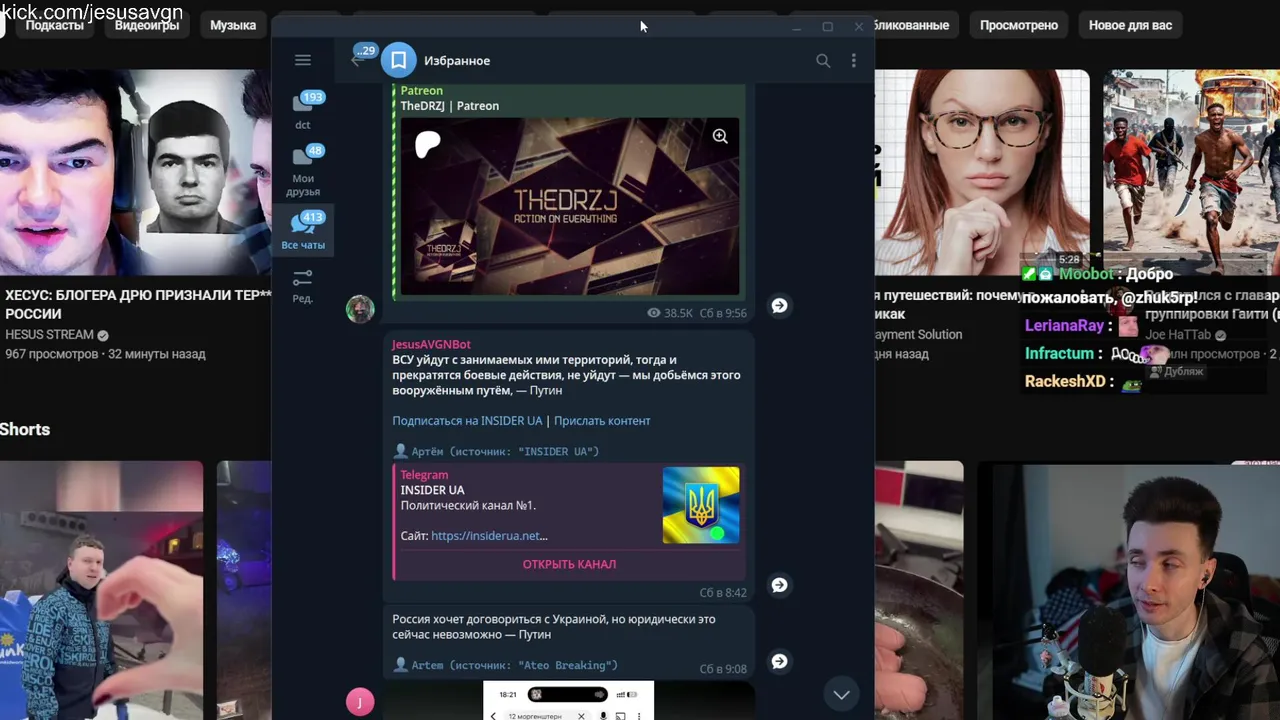Select the Просмотрено filter chip
1280x720 pixels.
click(1018, 25)
